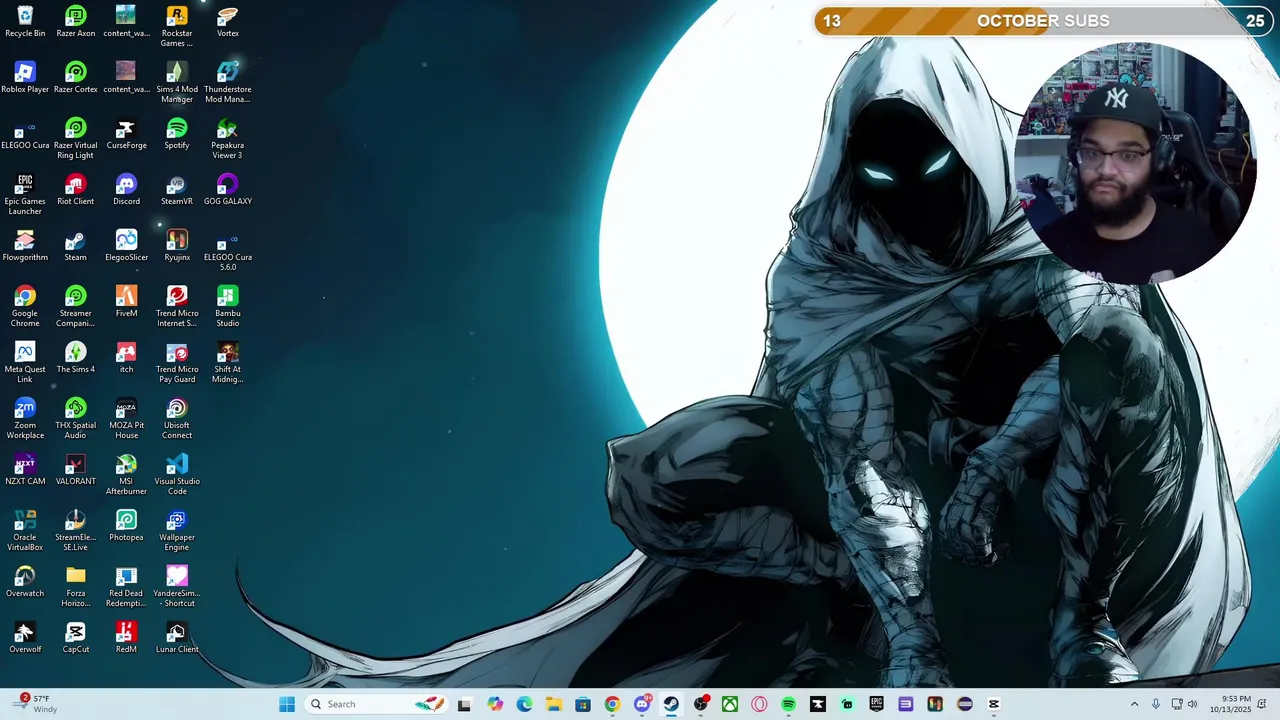The height and width of the screenshot is (720, 1280).
Task: Show hidden system tray icons
Action: pos(1134,704)
